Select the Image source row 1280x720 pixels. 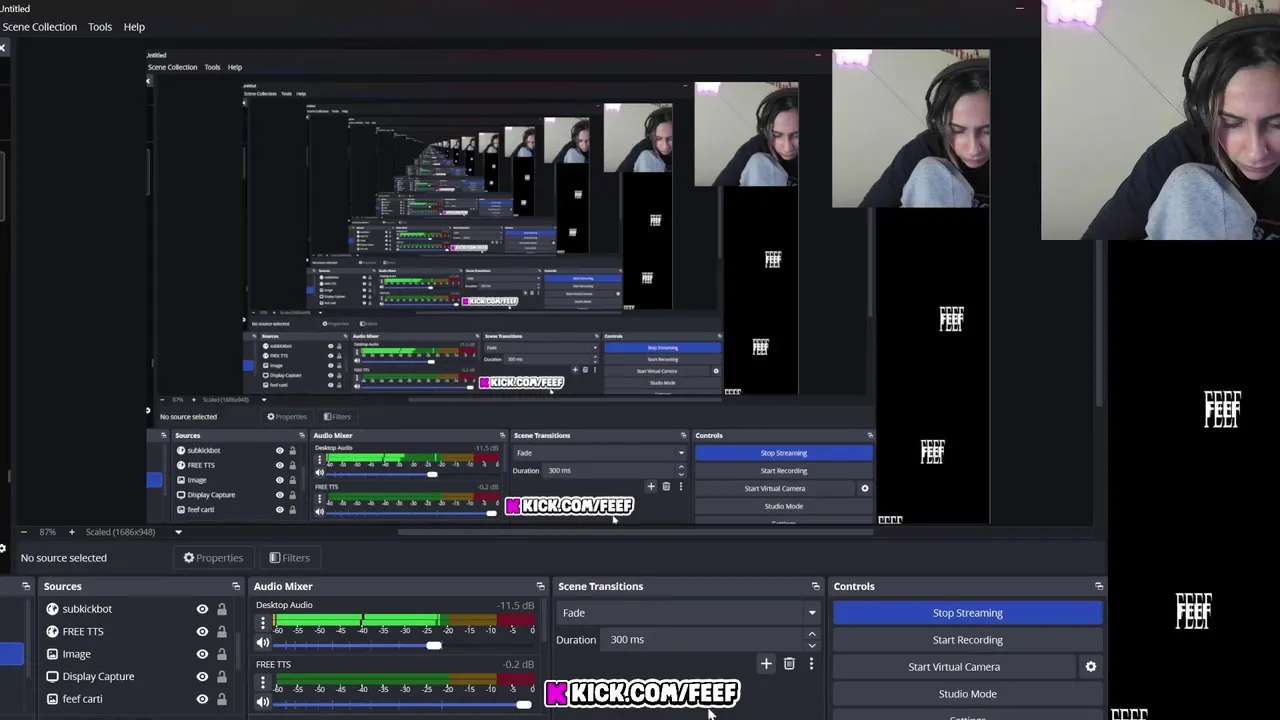tap(135, 654)
